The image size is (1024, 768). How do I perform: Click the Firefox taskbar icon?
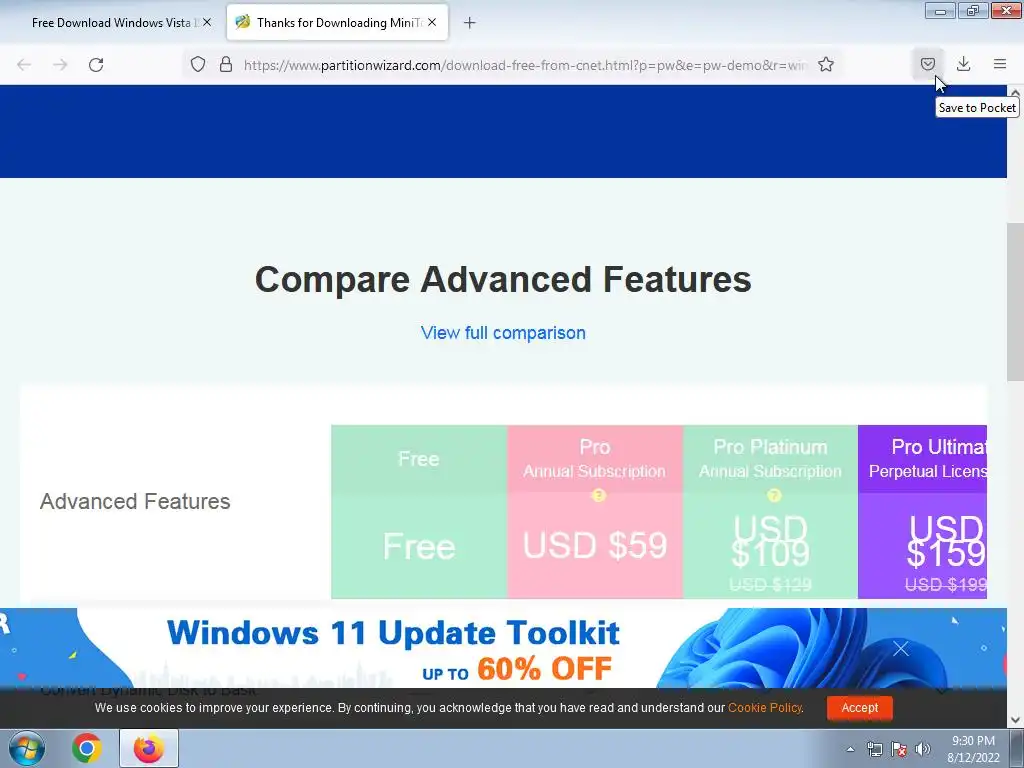[x=149, y=748]
